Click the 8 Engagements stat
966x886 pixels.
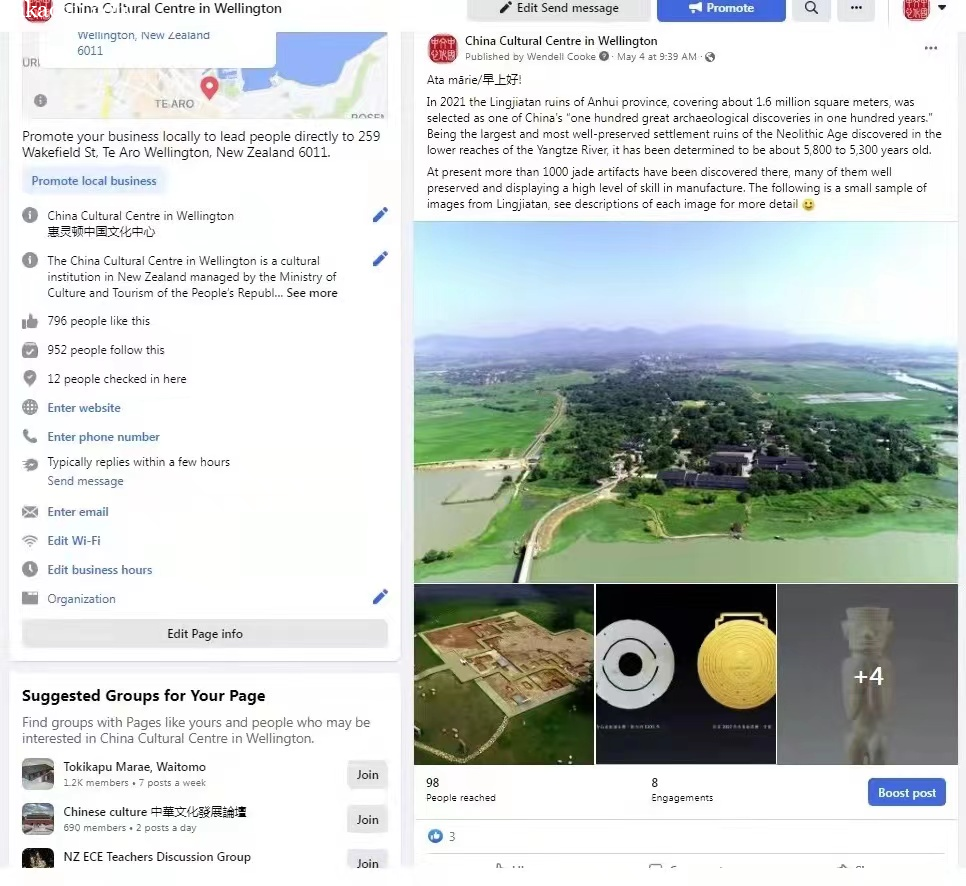point(682,789)
